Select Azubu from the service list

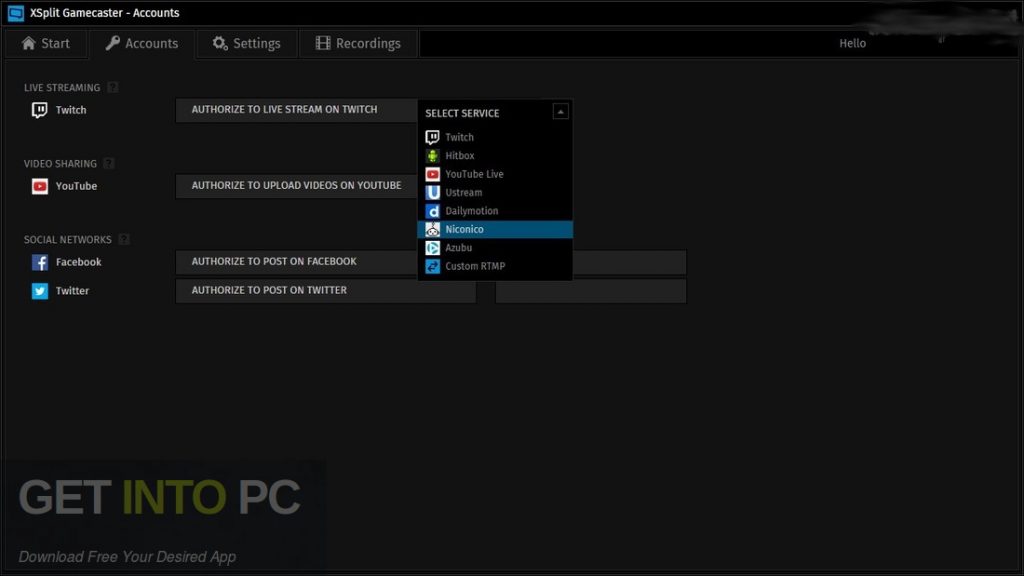click(x=495, y=248)
